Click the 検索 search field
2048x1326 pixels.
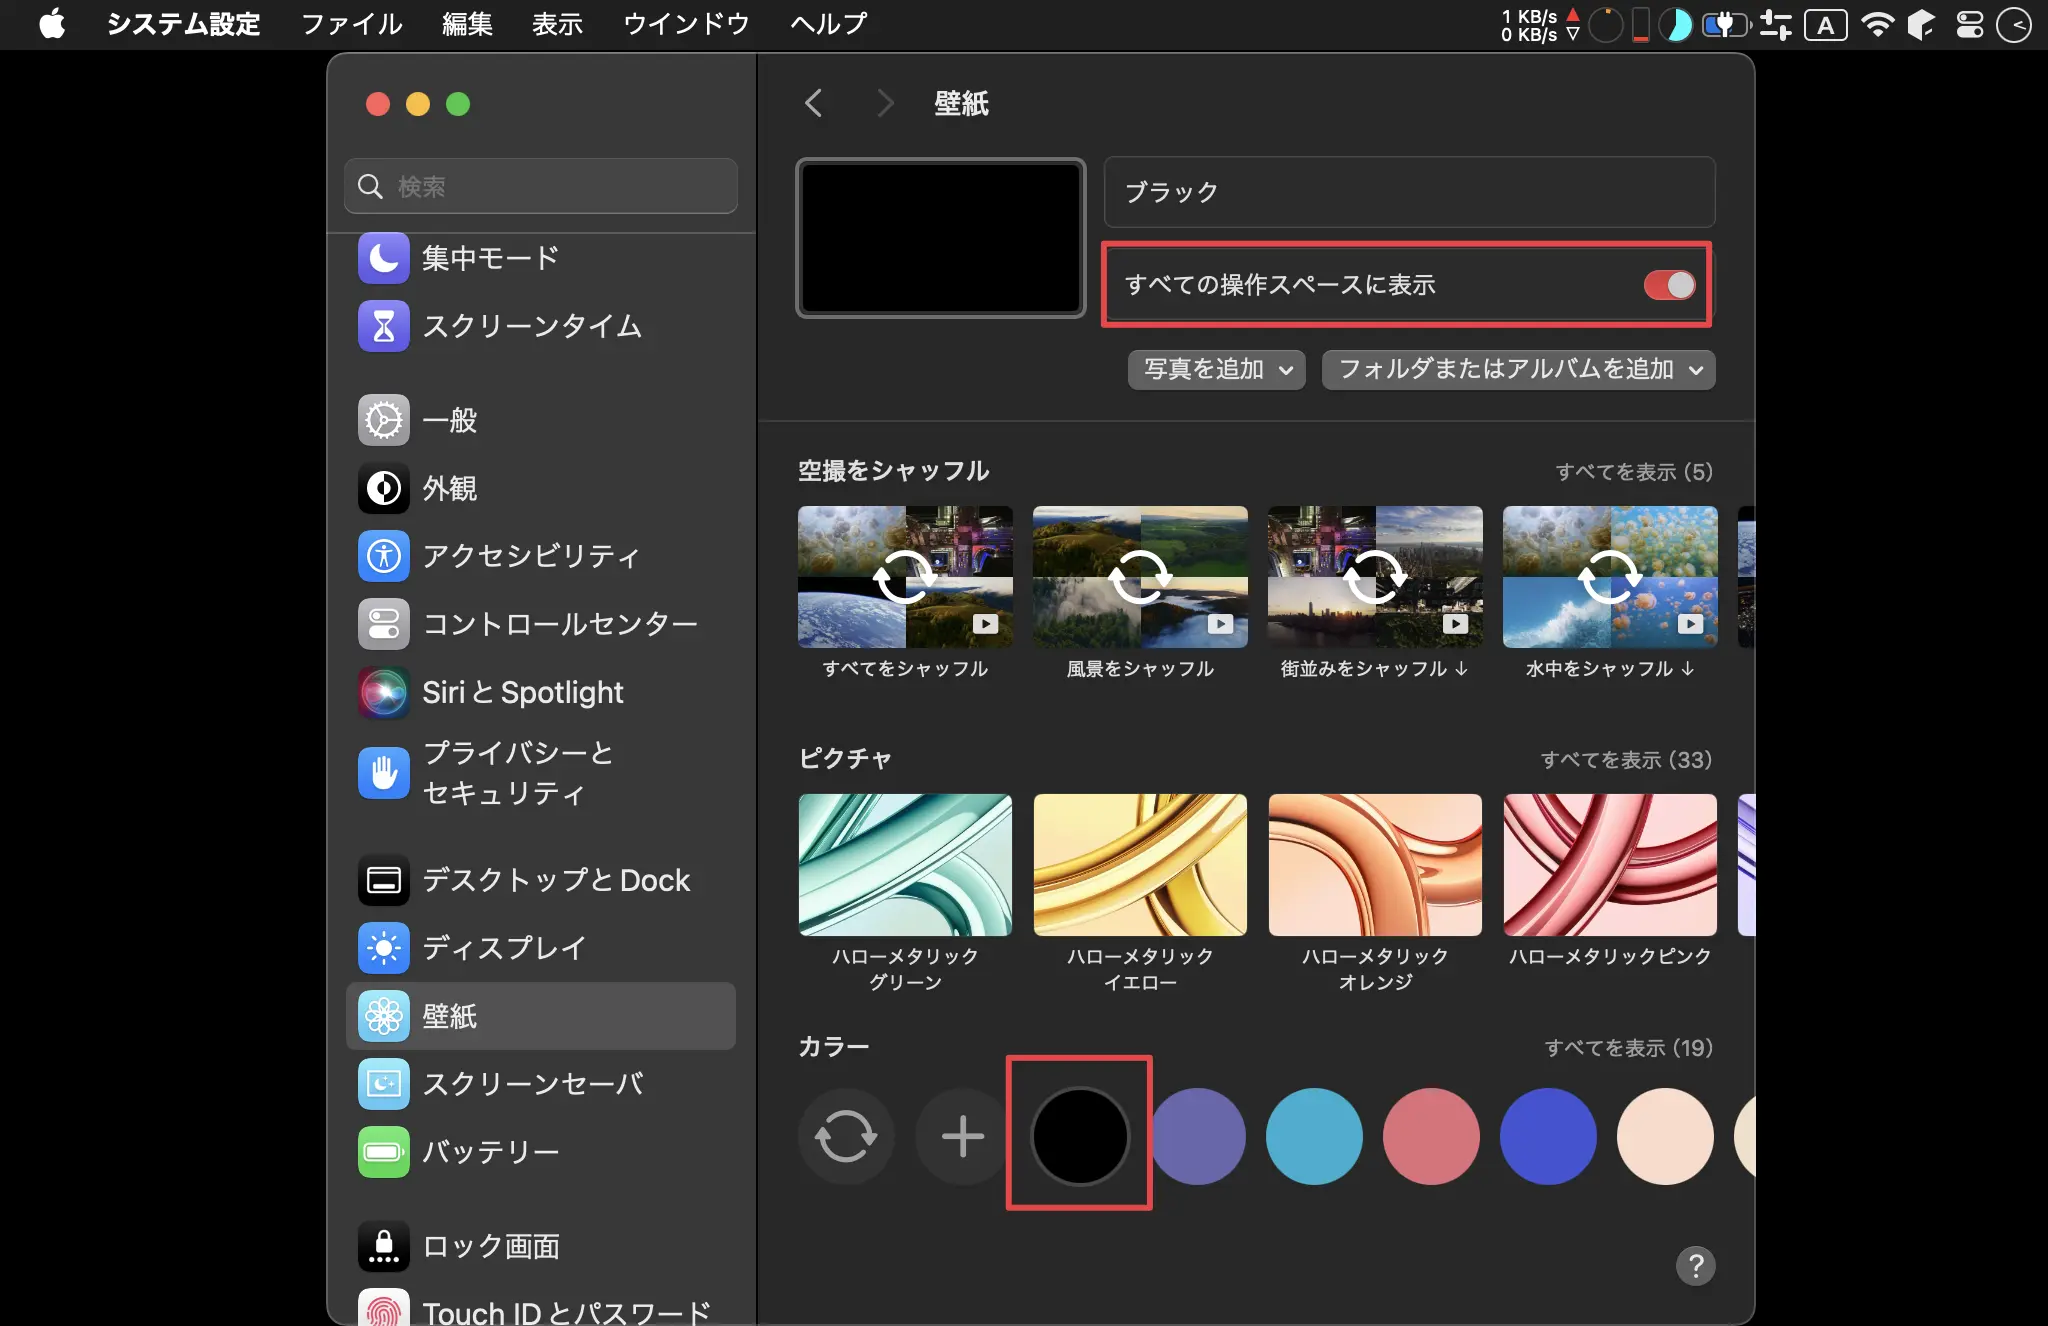pos(541,186)
